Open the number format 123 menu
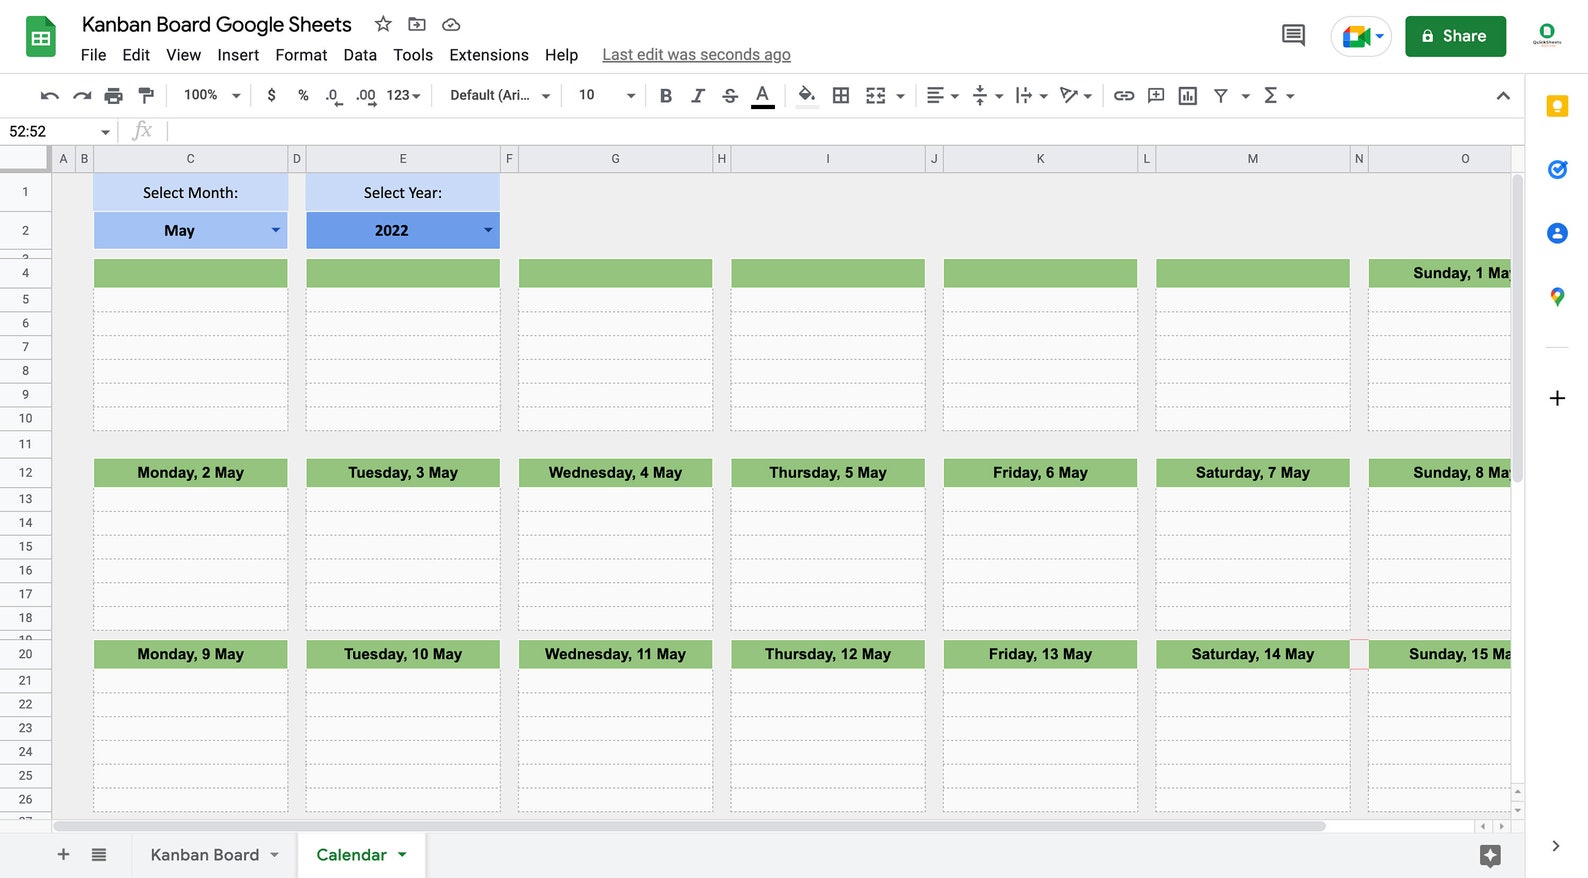 click(404, 95)
